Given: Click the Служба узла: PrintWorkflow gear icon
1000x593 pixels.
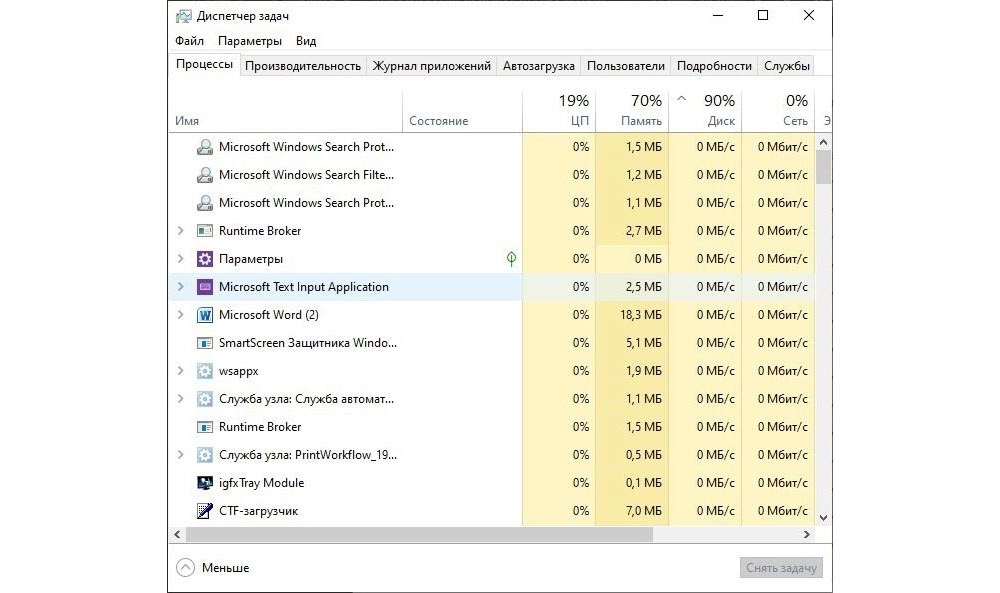Looking at the screenshot, I should coord(205,455).
